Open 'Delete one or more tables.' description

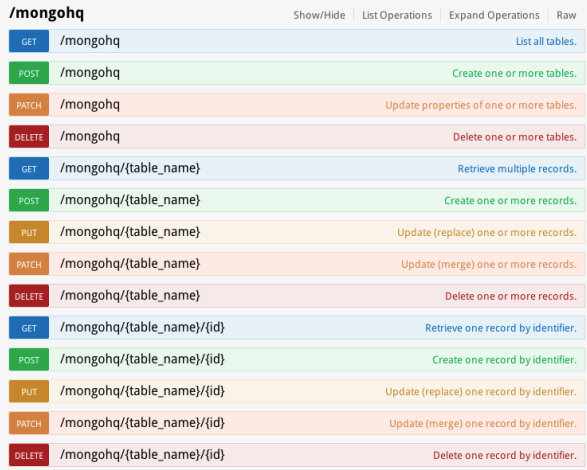[x=515, y=137]
